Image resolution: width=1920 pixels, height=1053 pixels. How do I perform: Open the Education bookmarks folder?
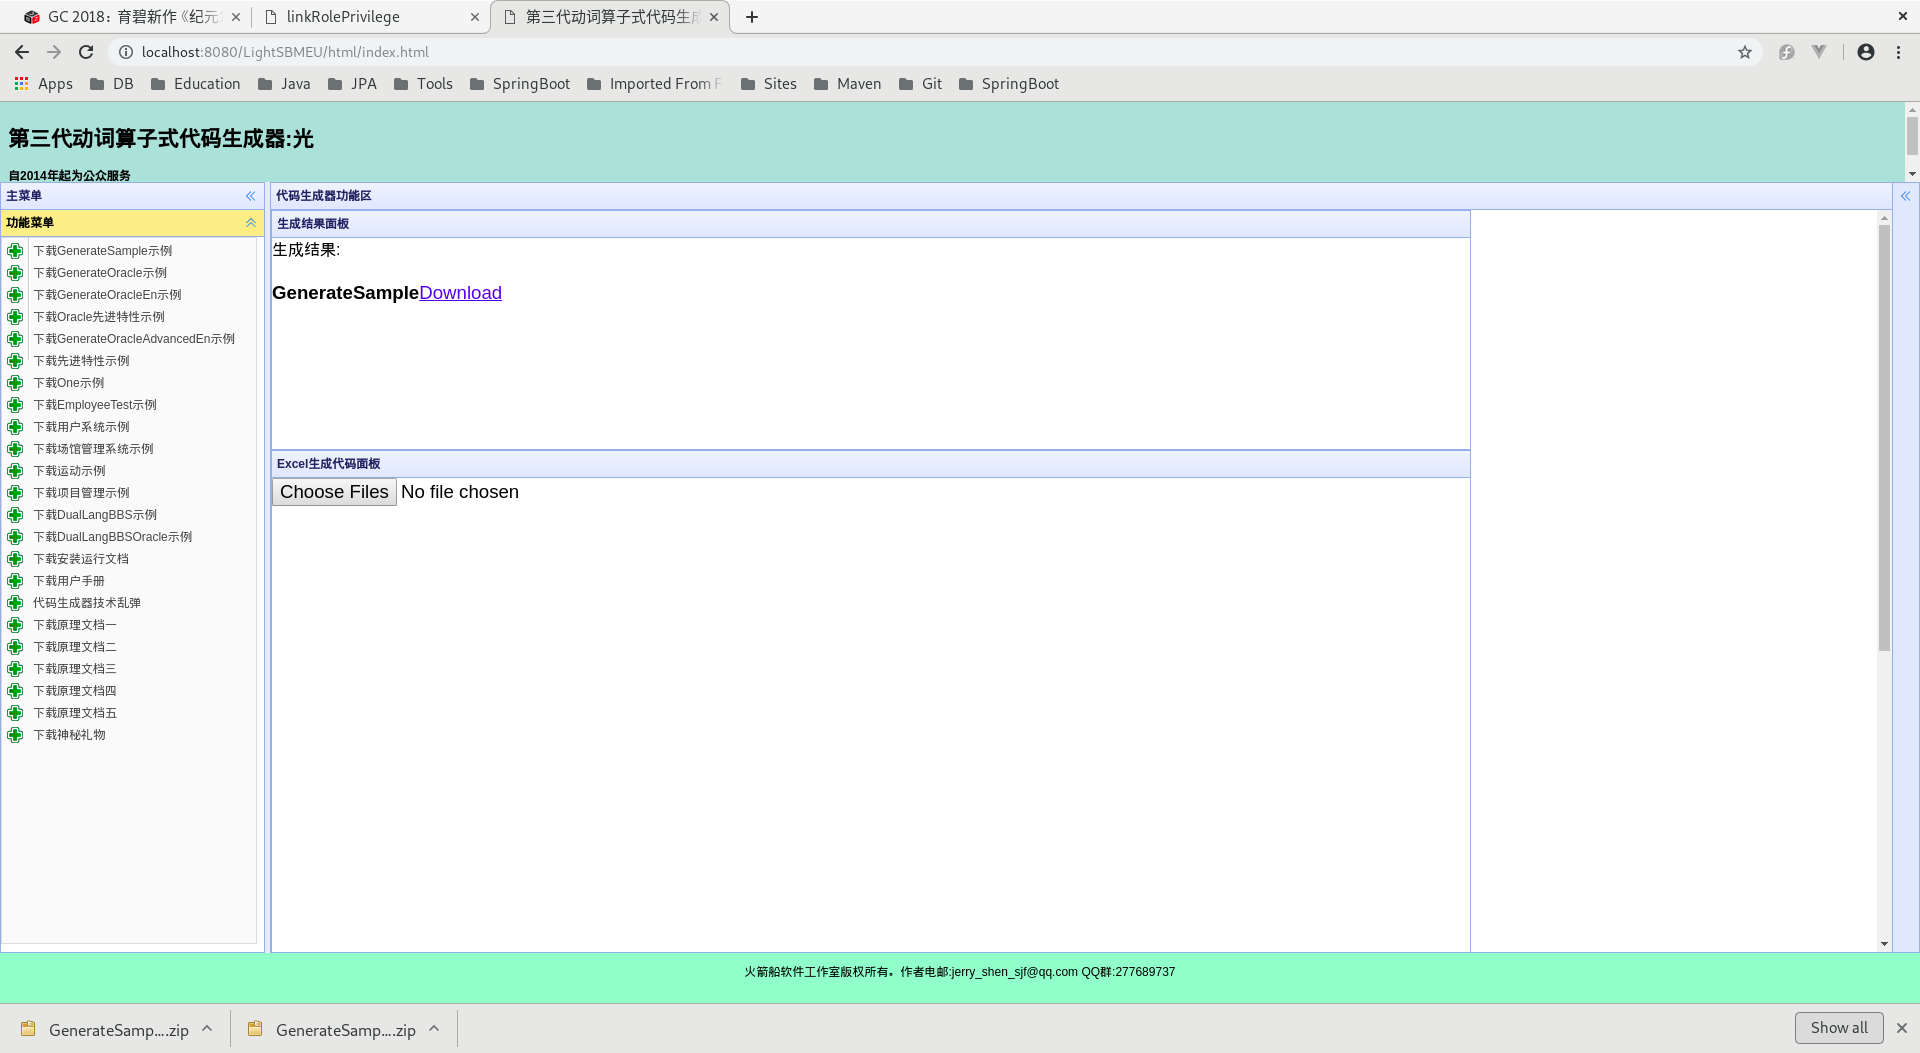196,84
